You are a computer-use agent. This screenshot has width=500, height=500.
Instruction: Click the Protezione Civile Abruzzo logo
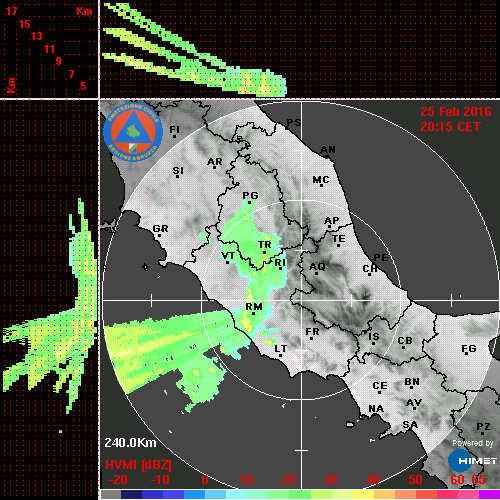click(133, 132)
